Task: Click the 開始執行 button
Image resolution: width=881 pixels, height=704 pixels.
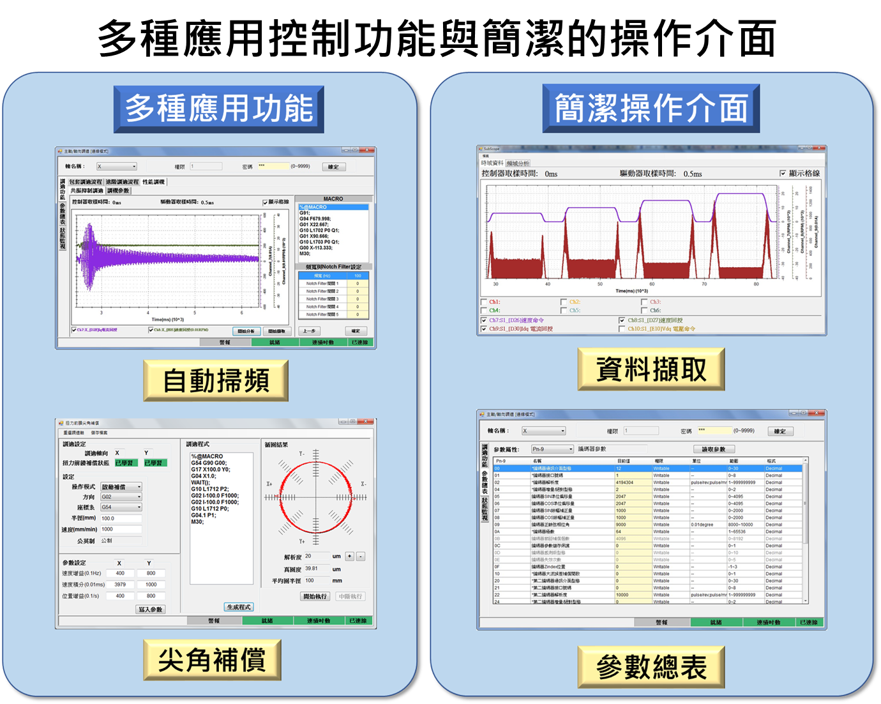Action: [x=316, y=596]
